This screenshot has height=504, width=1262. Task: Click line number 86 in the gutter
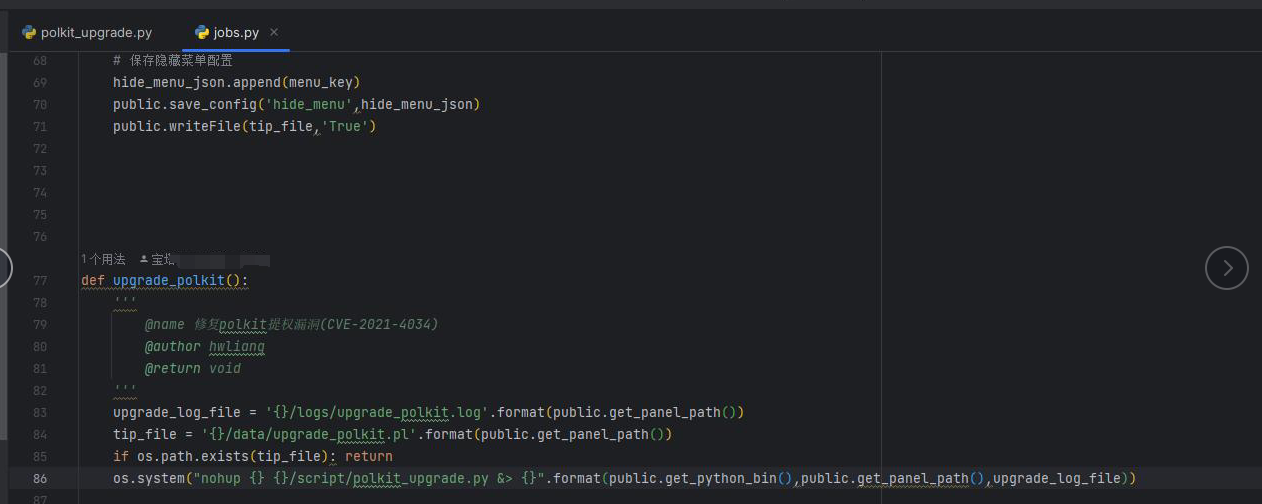(x=40, y=479)
